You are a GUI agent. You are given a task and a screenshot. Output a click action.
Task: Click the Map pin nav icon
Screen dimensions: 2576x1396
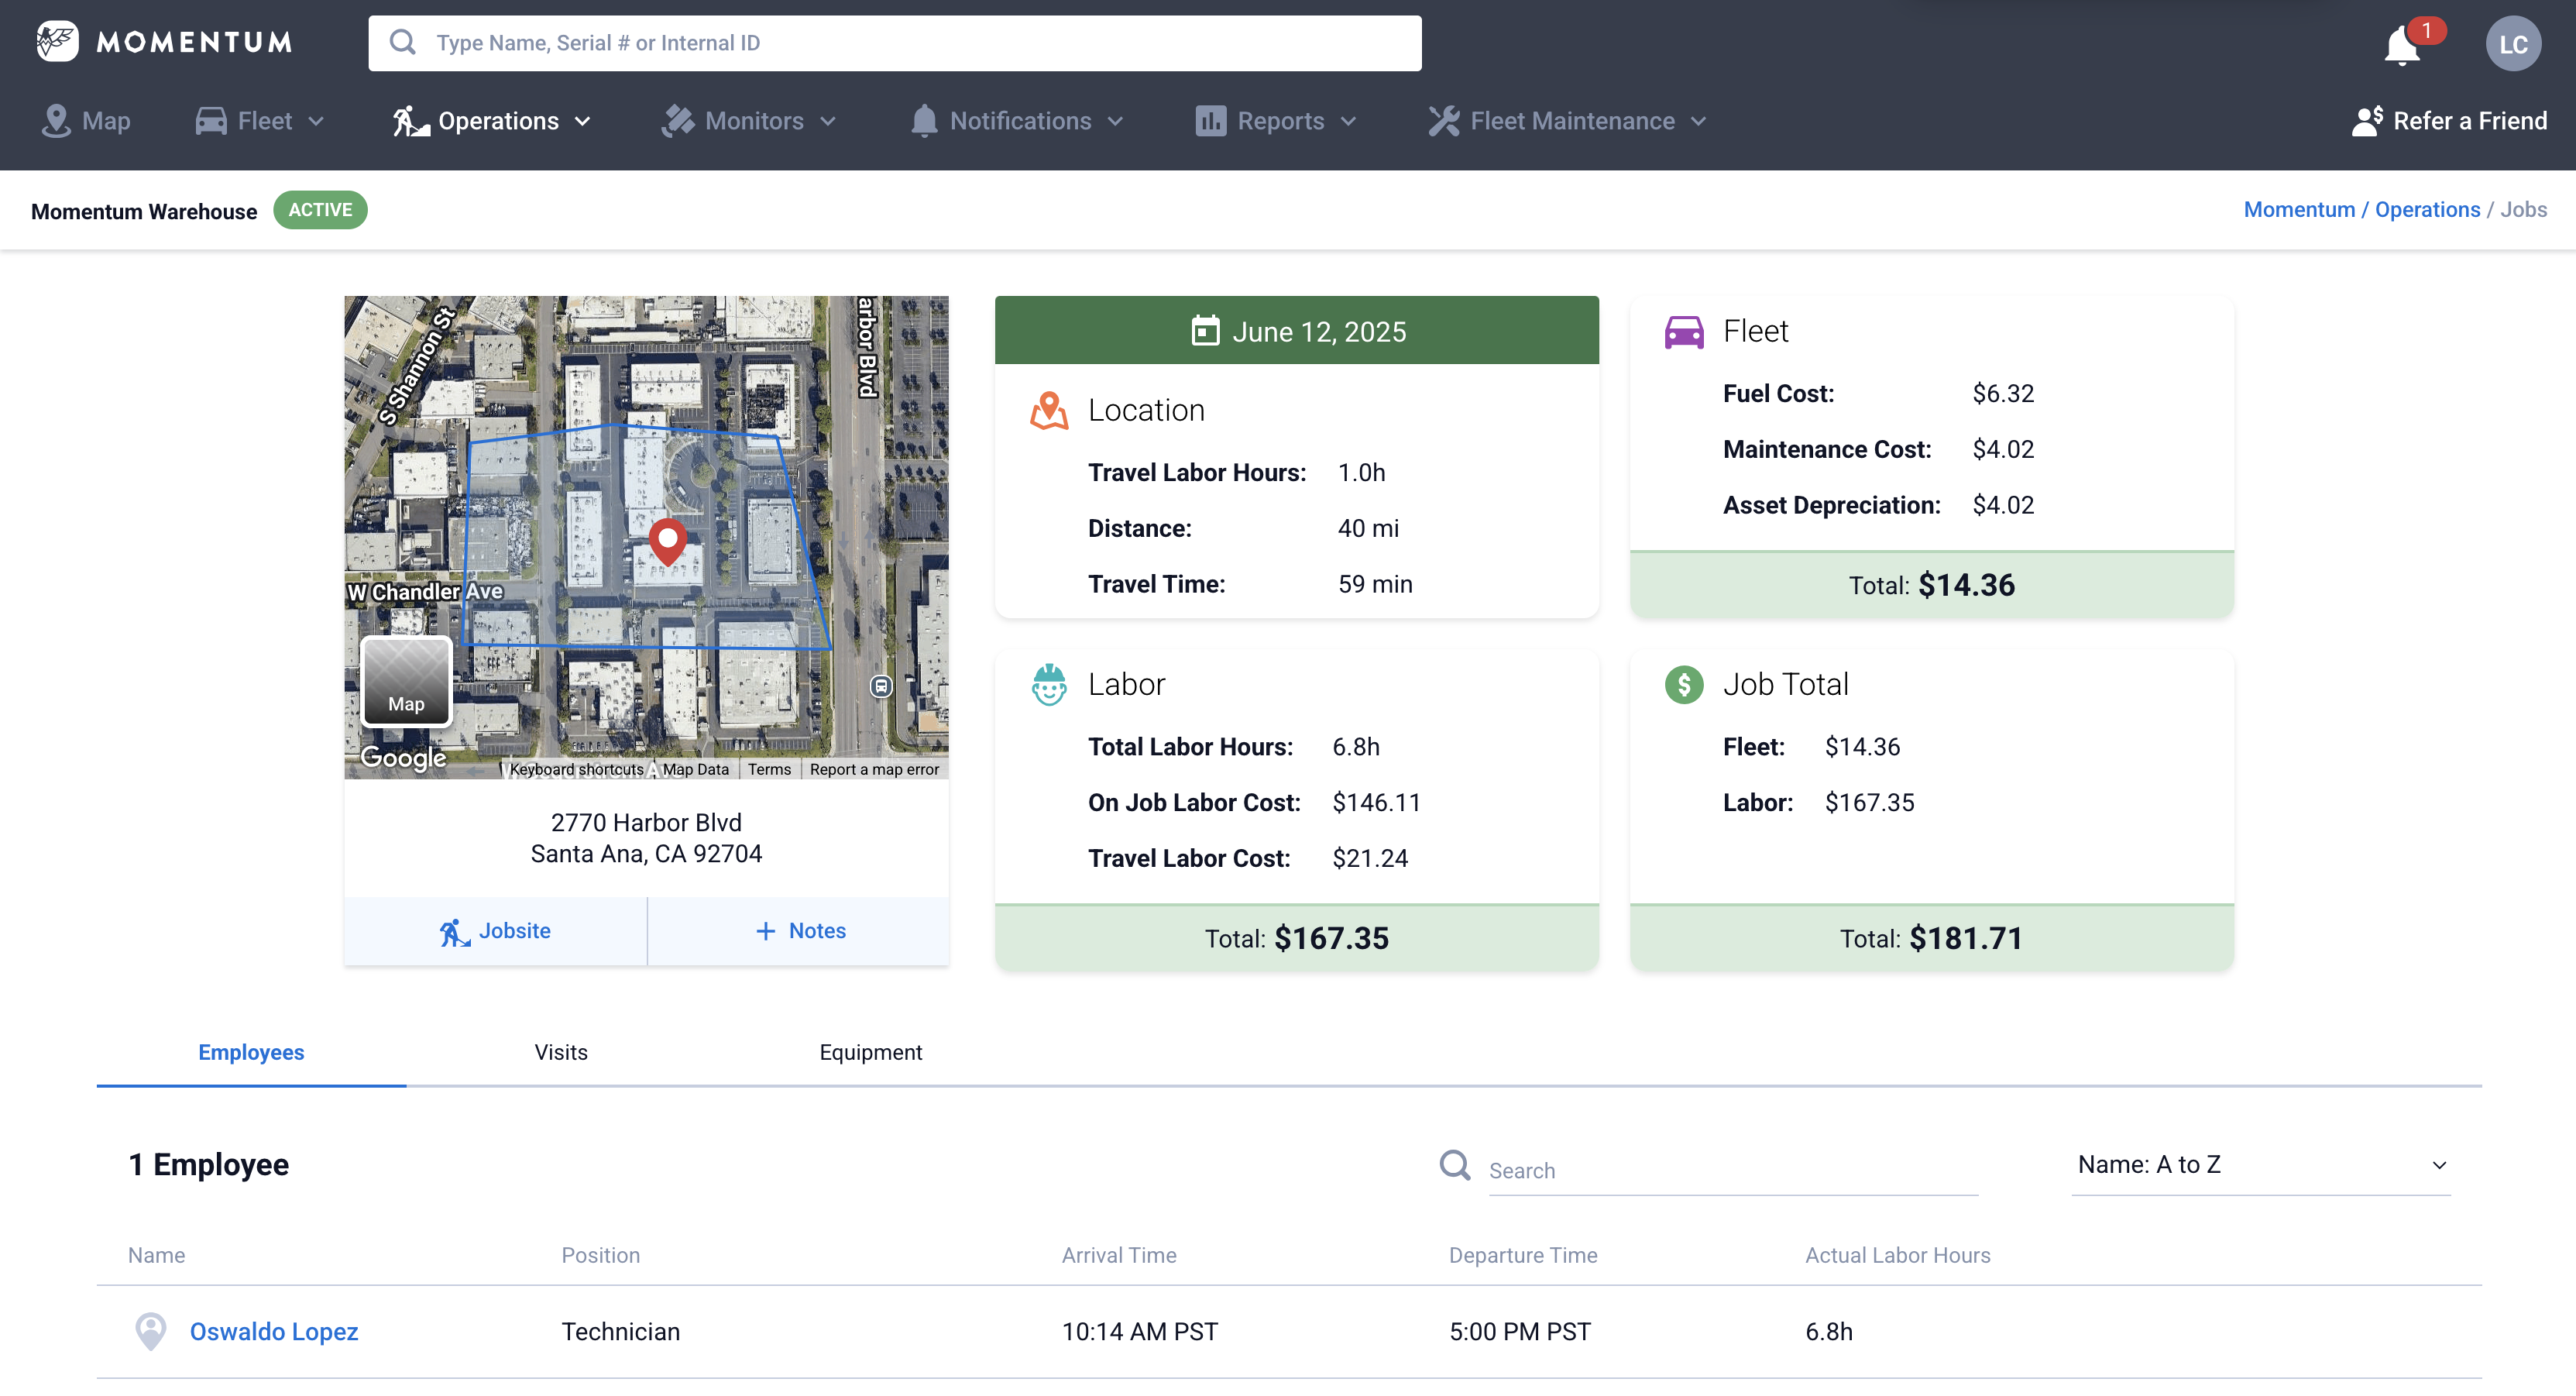click(x=56, y=121)
